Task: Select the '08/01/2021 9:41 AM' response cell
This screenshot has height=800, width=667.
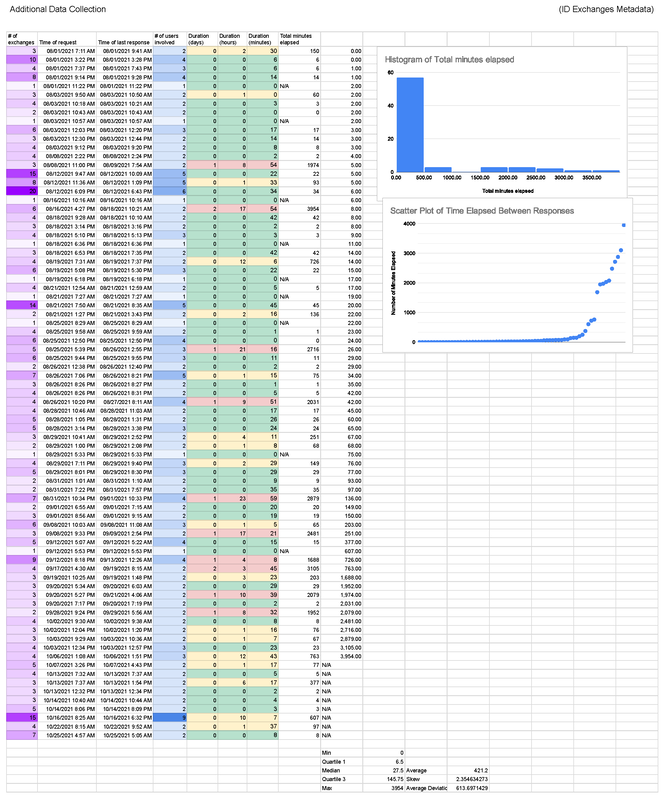Action: pyautogui.click(x=125, y=51)
